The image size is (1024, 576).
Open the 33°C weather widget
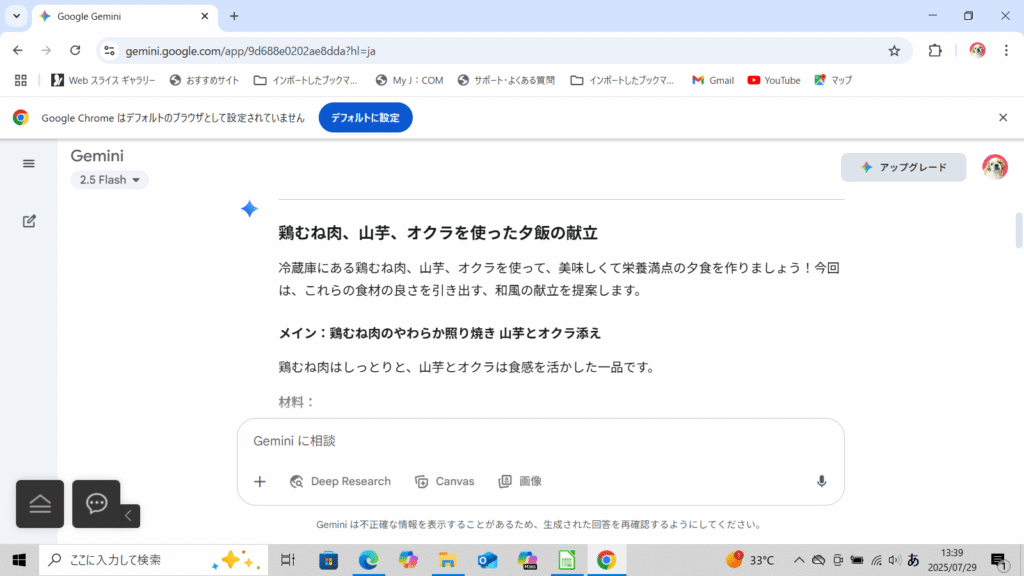[750, 560]
